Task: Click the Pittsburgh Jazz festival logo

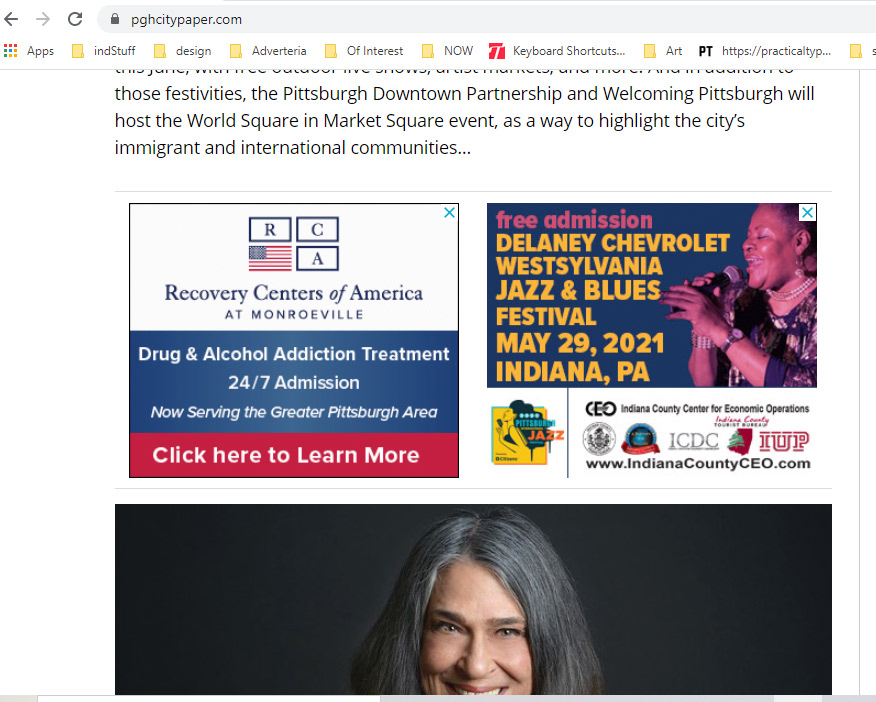Action: [x=527, y=433]
